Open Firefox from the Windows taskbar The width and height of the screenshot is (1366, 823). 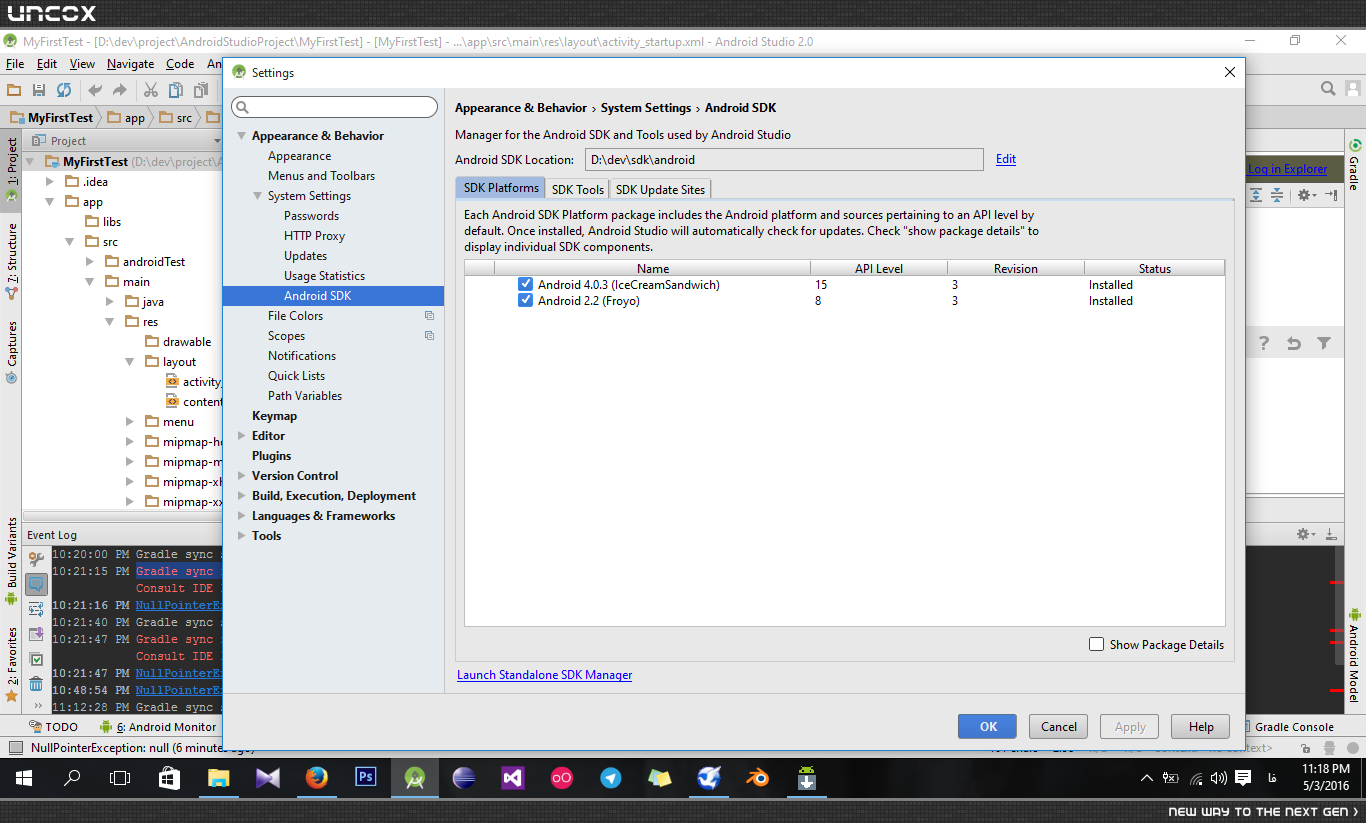pyautogui.click(x=317, y=778)
